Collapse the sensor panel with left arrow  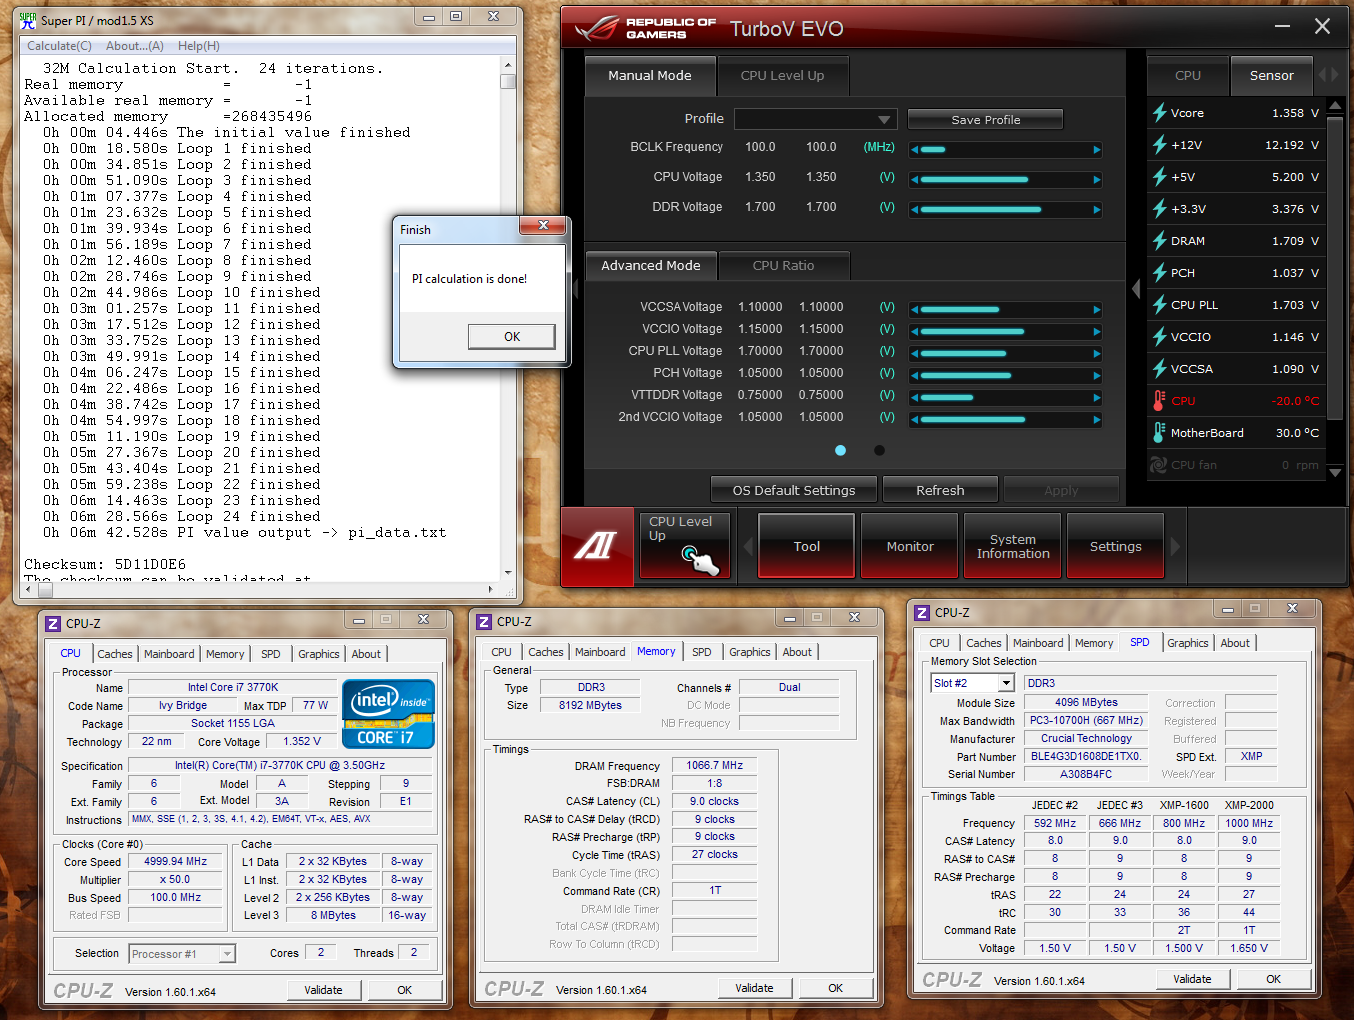click(x=1136, y=289)
